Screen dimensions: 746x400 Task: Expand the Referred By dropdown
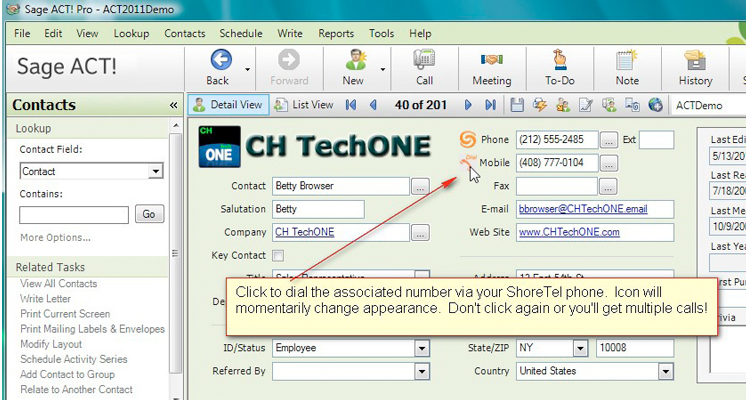(422, 371)
